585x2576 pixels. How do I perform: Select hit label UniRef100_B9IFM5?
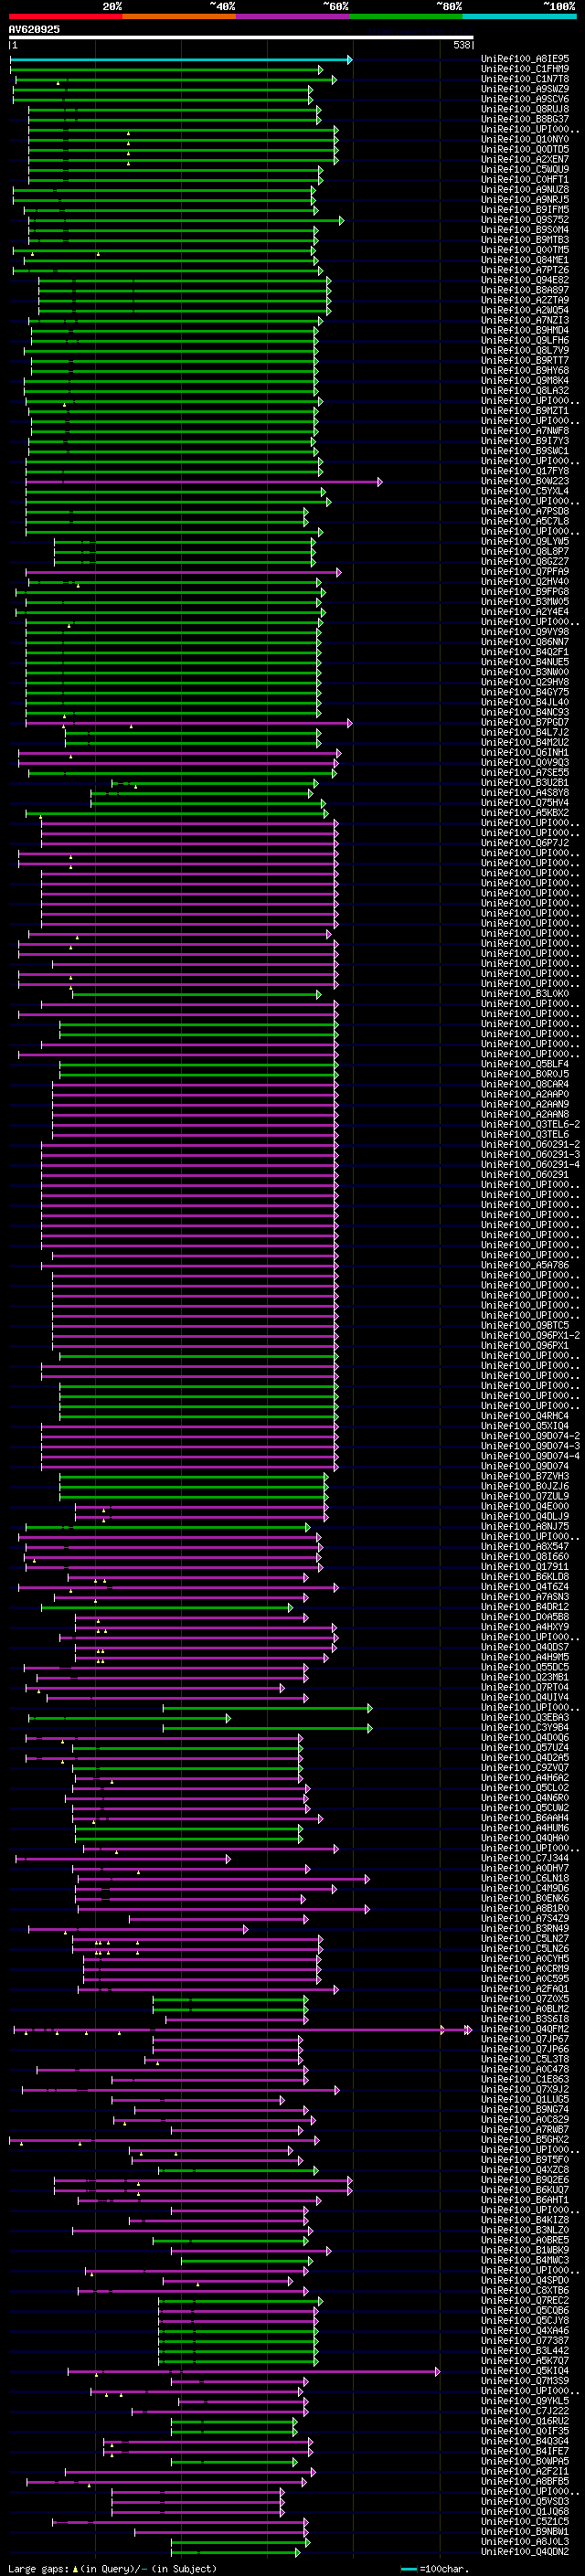tap(525, 210)
